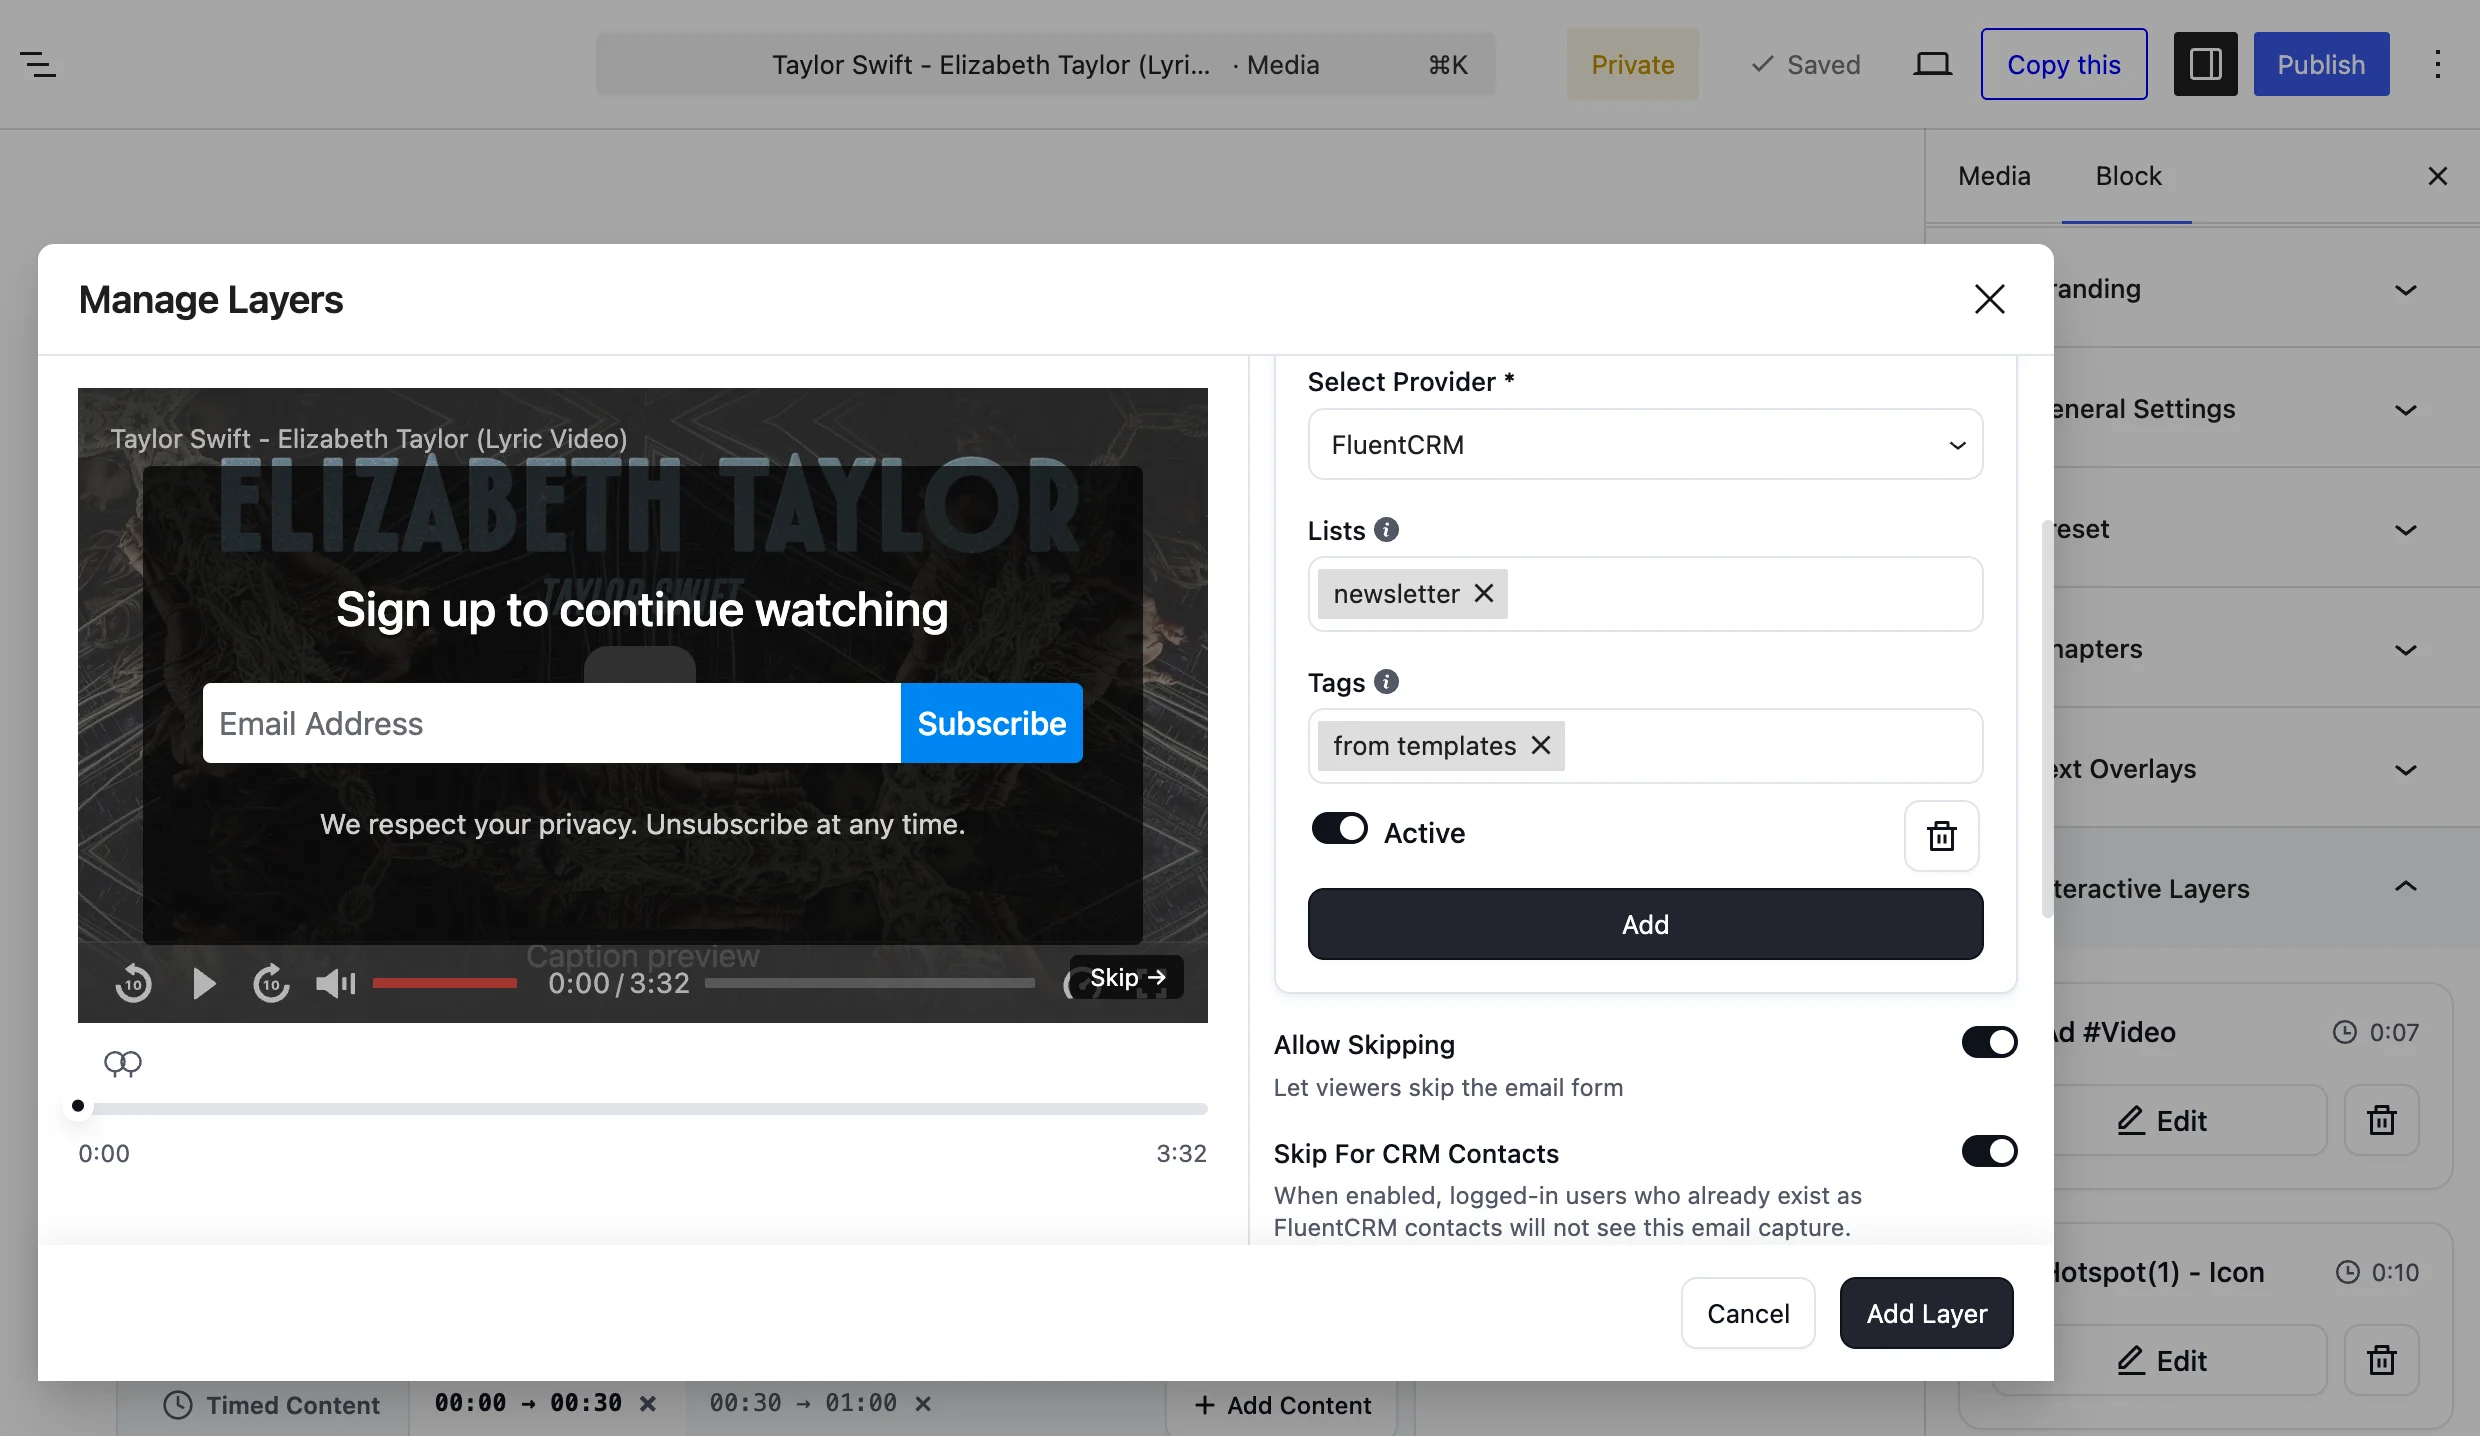This screenshot has width=2480, height=1436.
Task: Toggle the Active switch off
Action: (x=1339, y=828)
